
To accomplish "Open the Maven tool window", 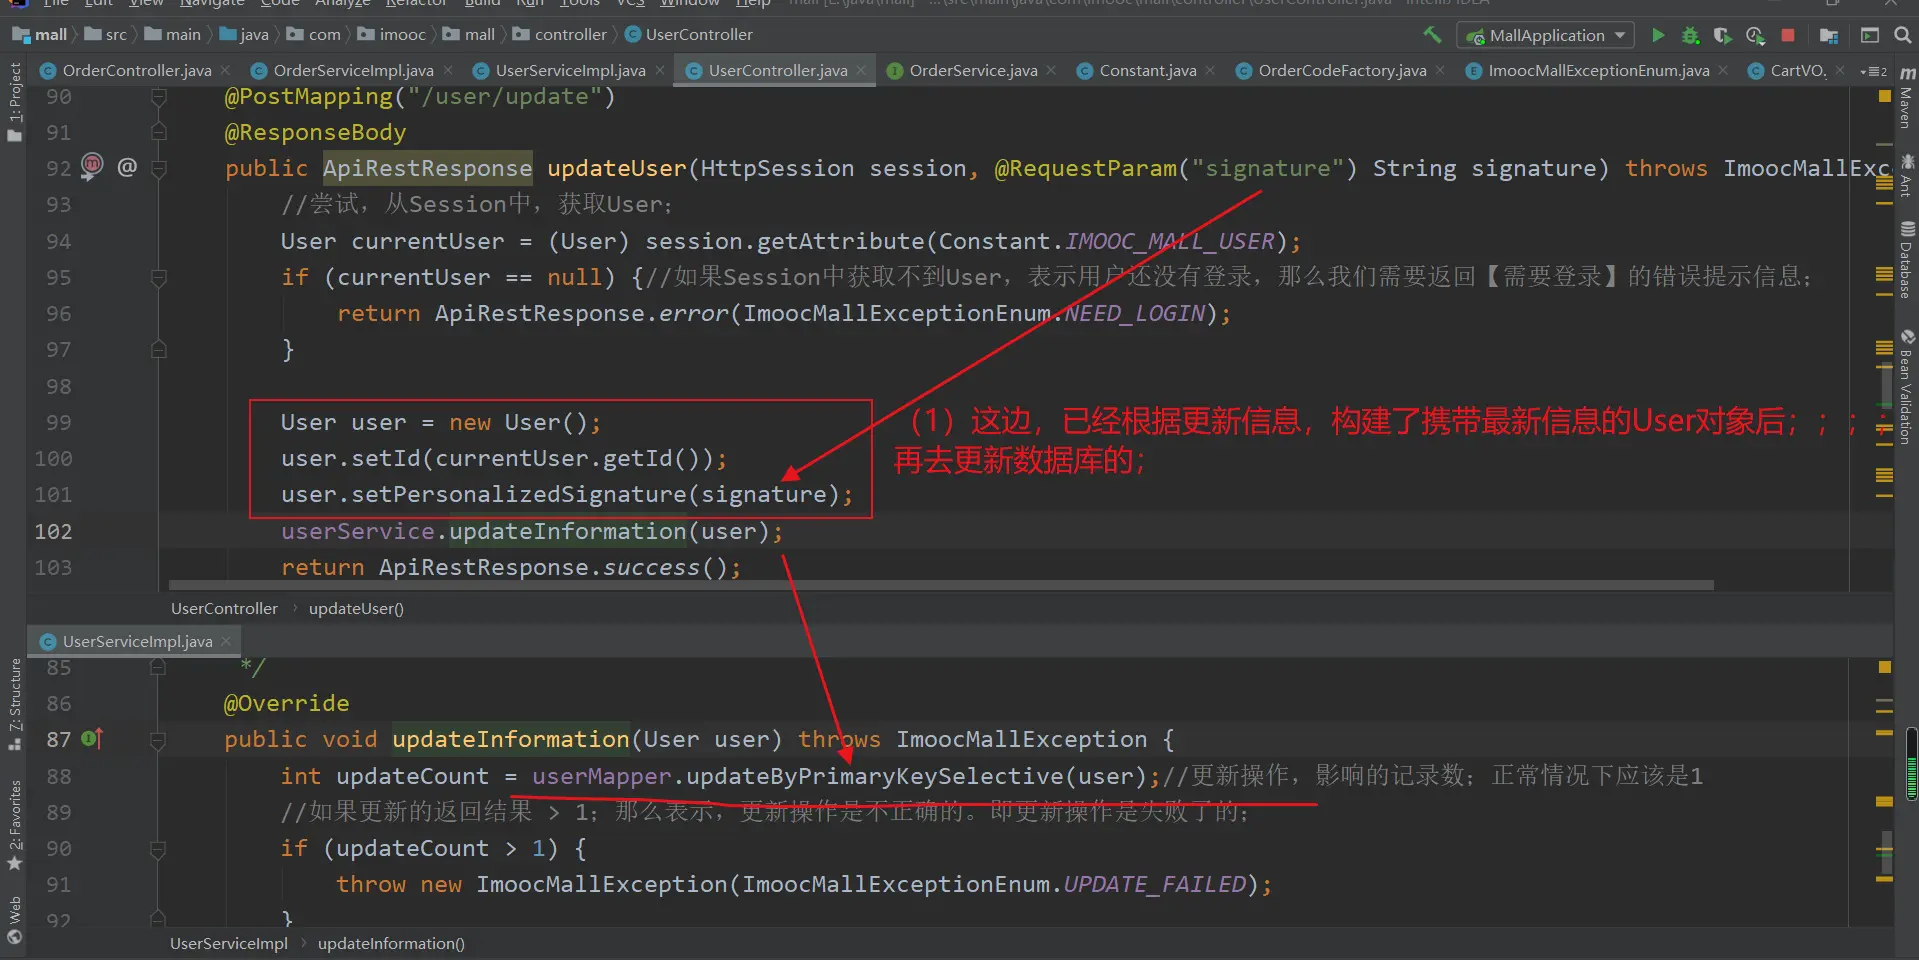I will (x=1907, y=98).
